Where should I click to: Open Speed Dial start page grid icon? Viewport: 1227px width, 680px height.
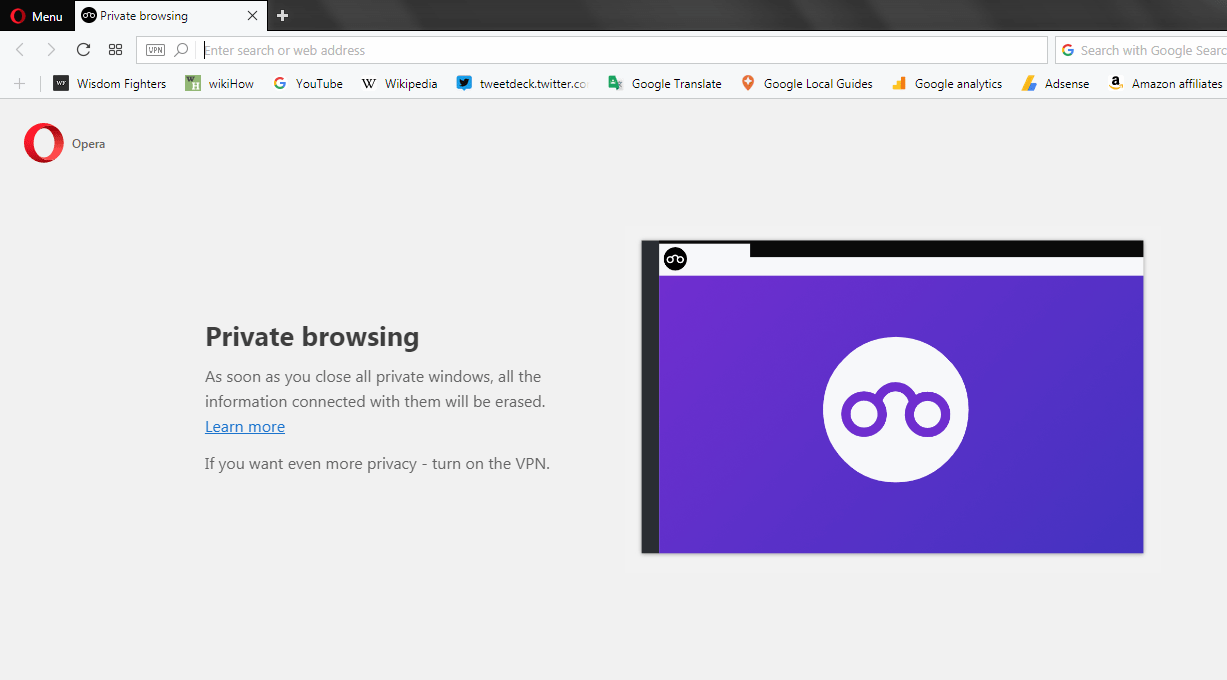(115, 50)
